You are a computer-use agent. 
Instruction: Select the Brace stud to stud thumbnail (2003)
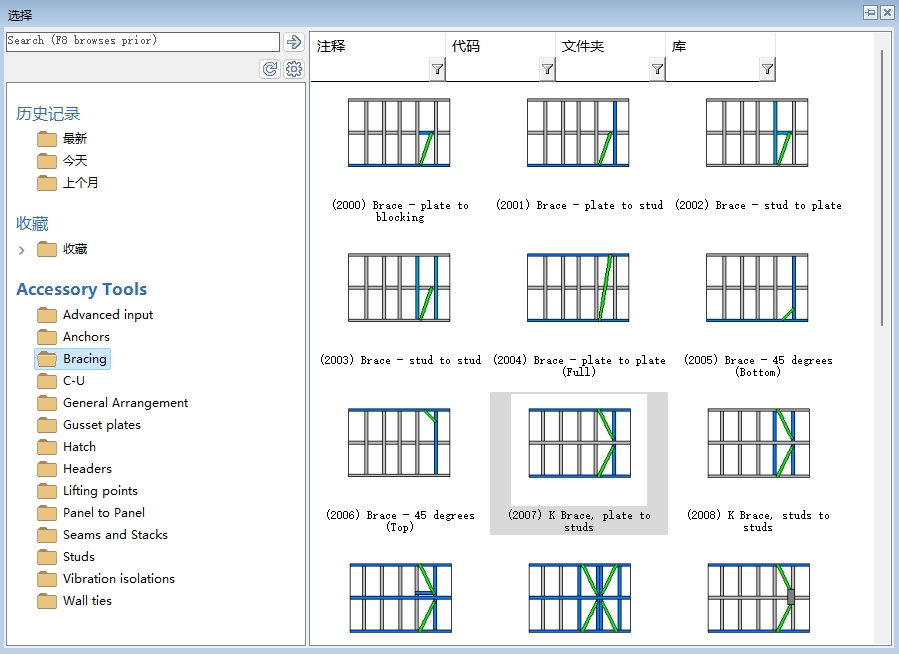click(x=399, y=288)
